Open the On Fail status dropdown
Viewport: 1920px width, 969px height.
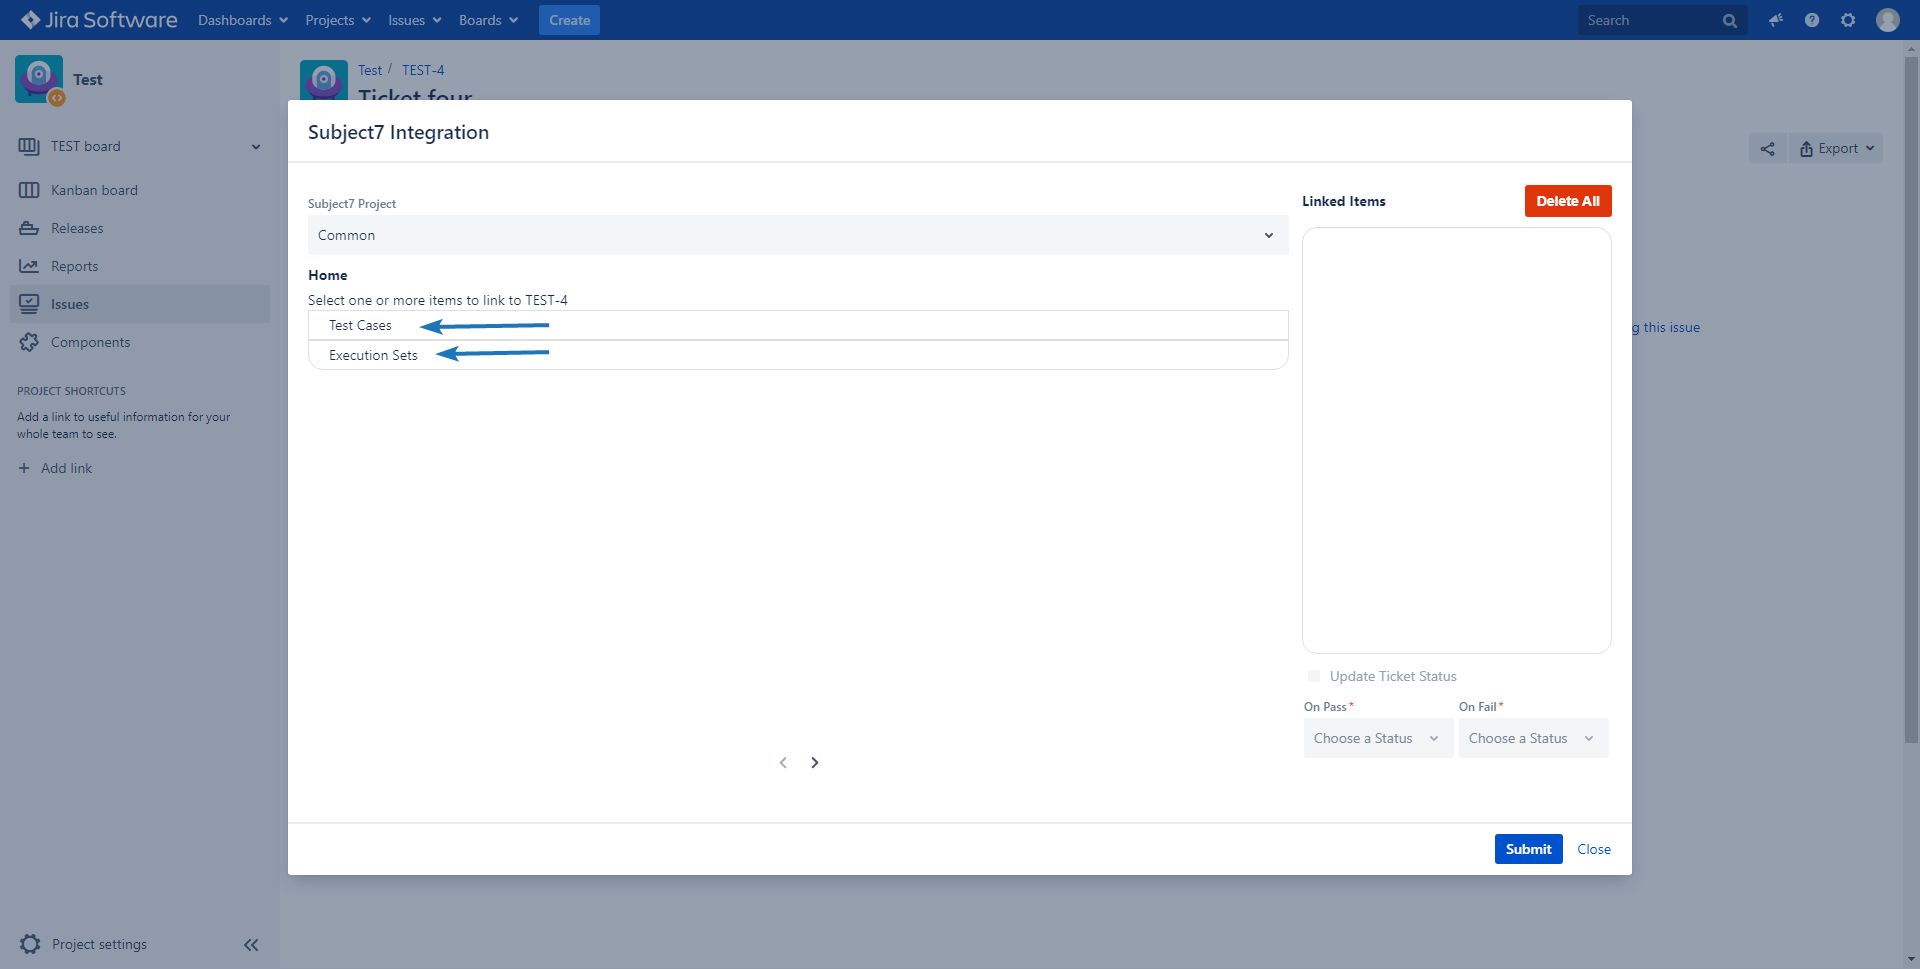(x=1532, y=738)
